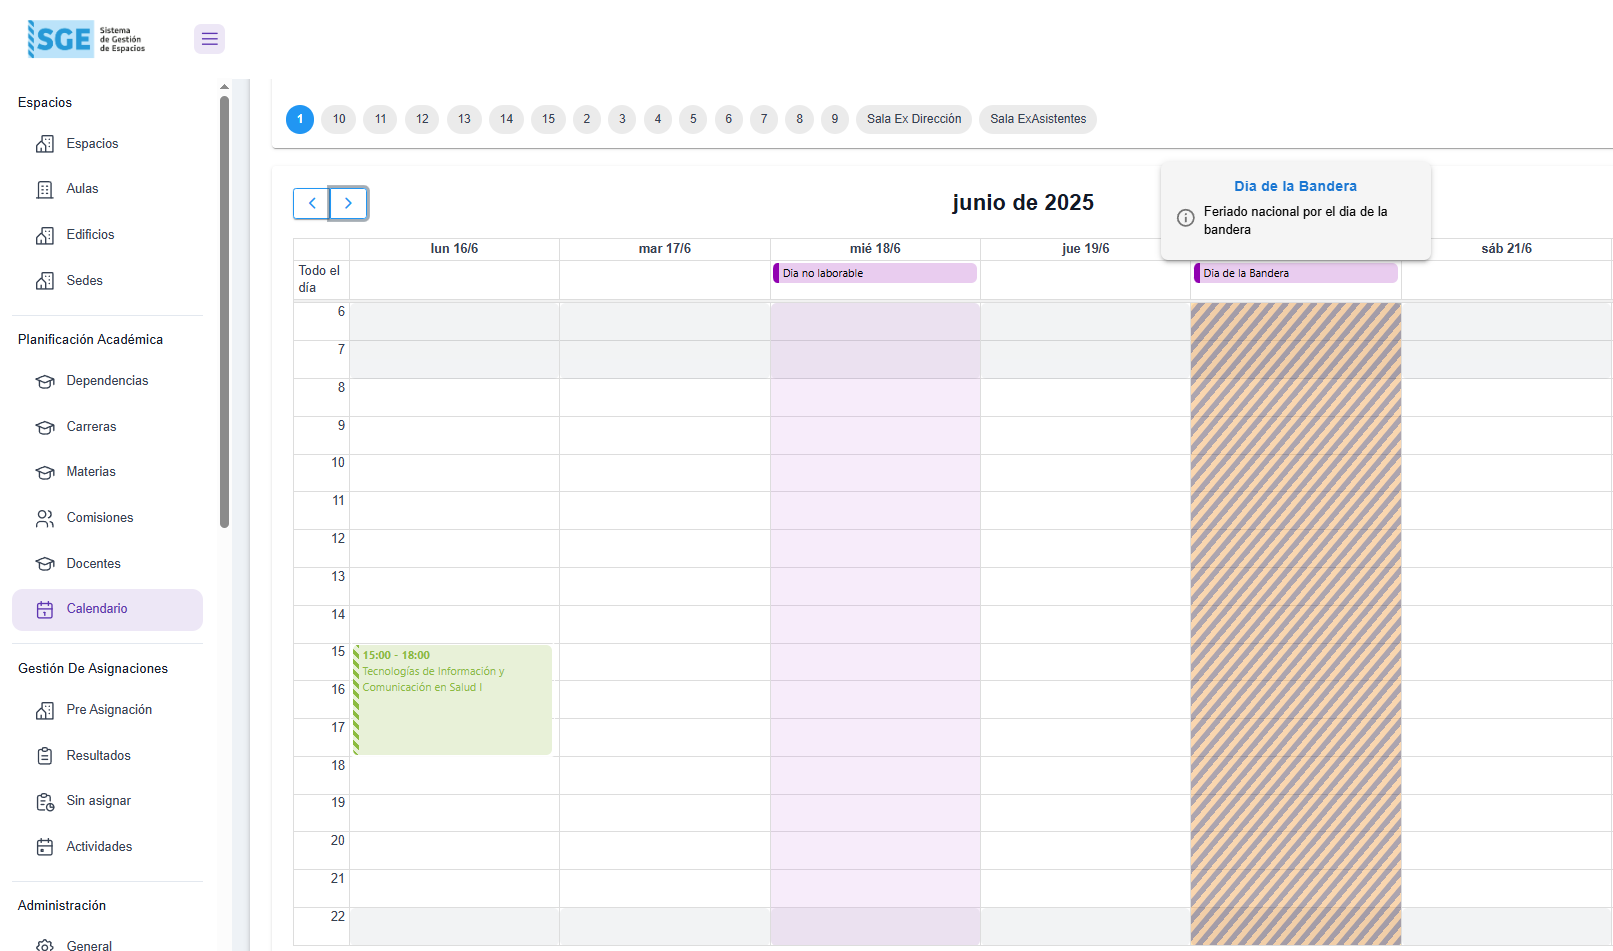Viewport: 1613px width, 951px height.
Task: Select room chip 7
Action: 764,119
